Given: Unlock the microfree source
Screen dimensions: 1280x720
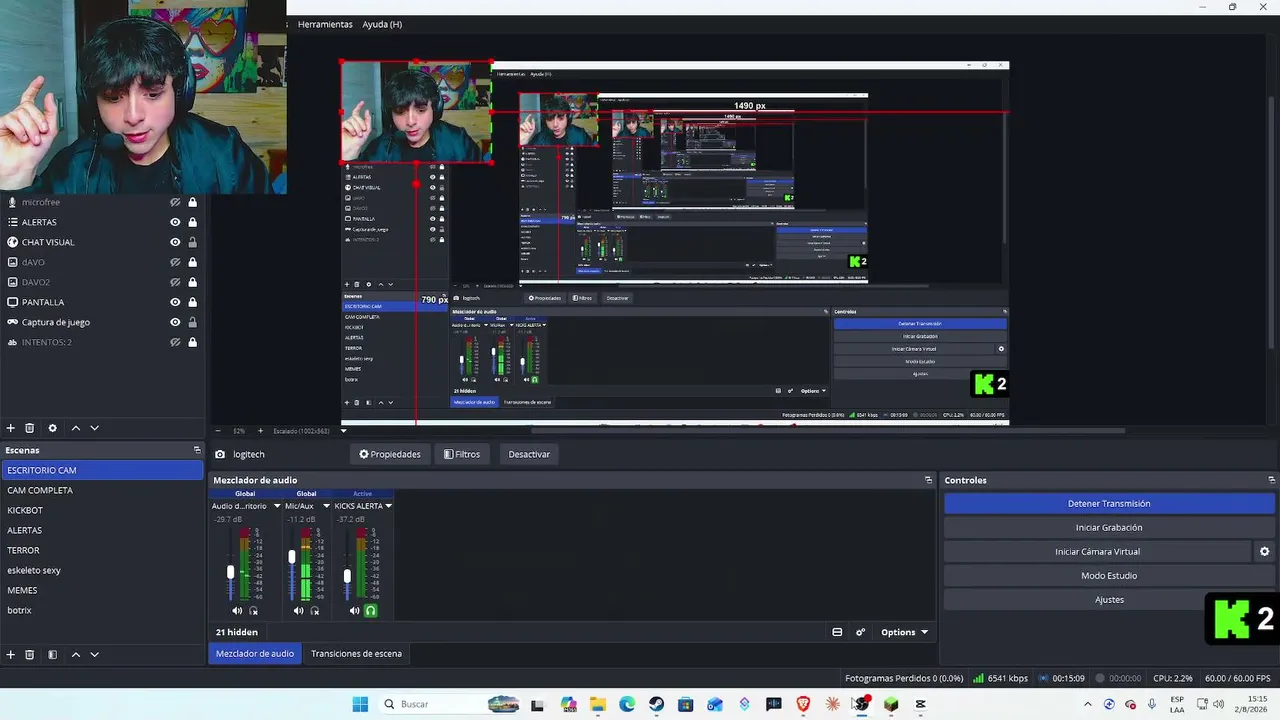Looking at the screenshot, I should point(192,202).
